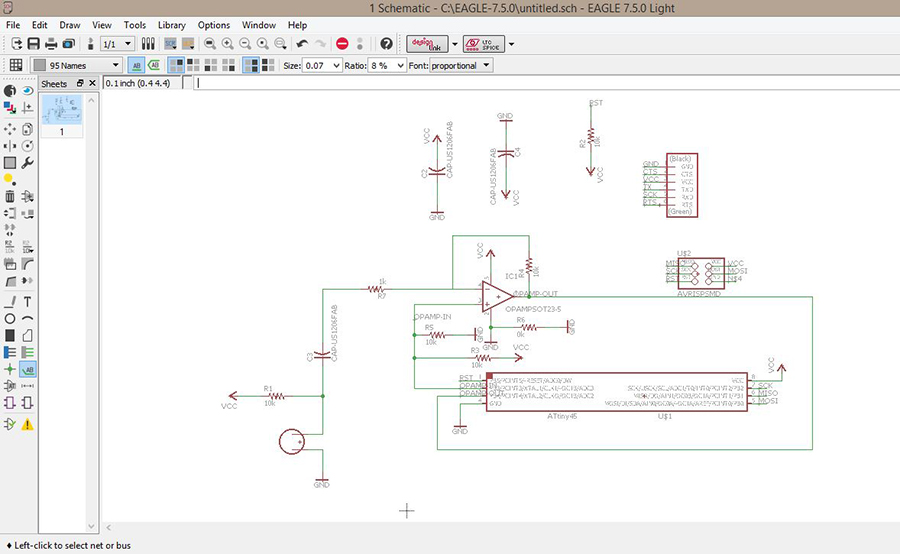
Task: Select the Bus tool
Action: point(10,352)
